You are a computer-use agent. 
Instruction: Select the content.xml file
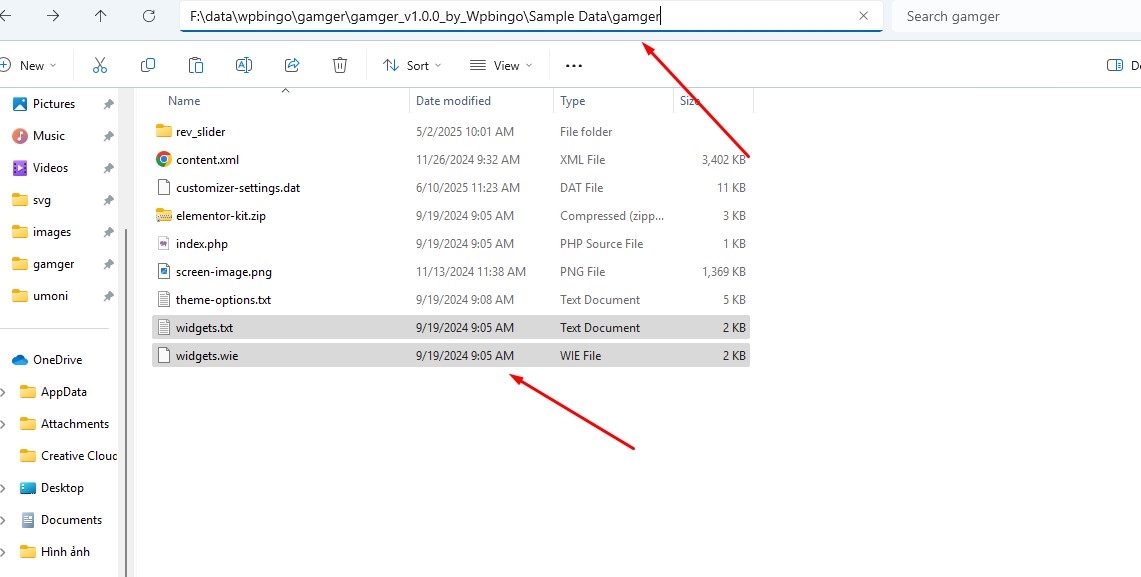click(x=207, y=160)
